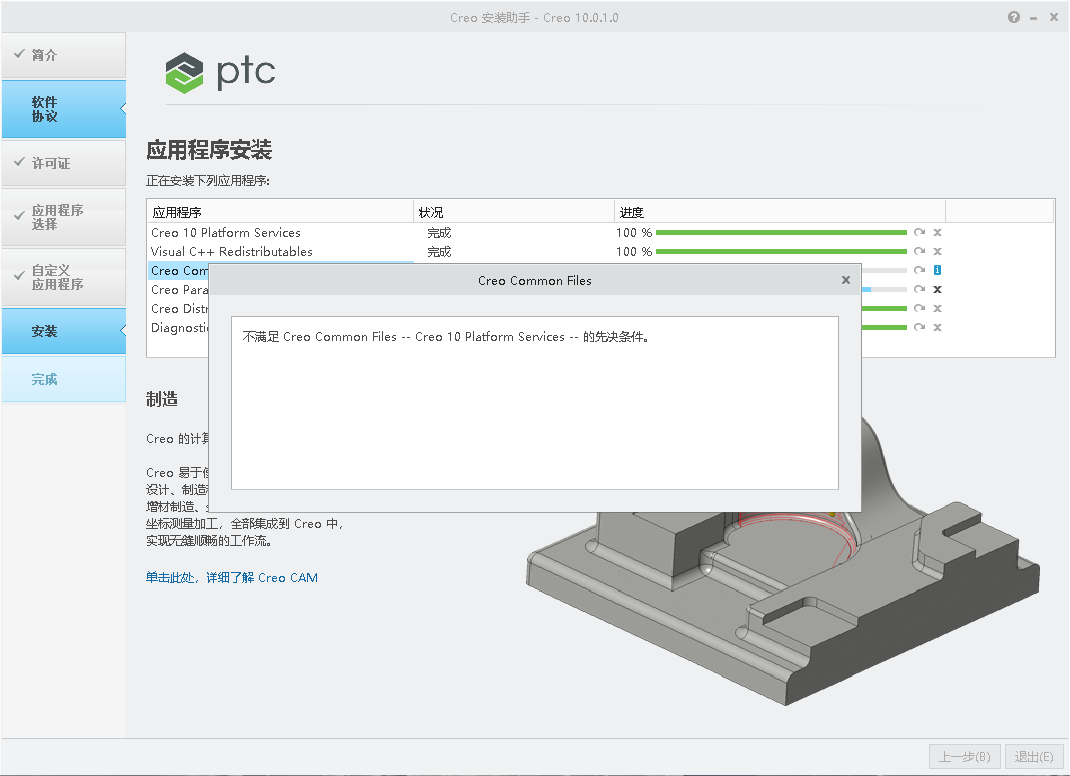Retry icon for Creo Parametric row
Screen dimensions: 1070x776
919,289
